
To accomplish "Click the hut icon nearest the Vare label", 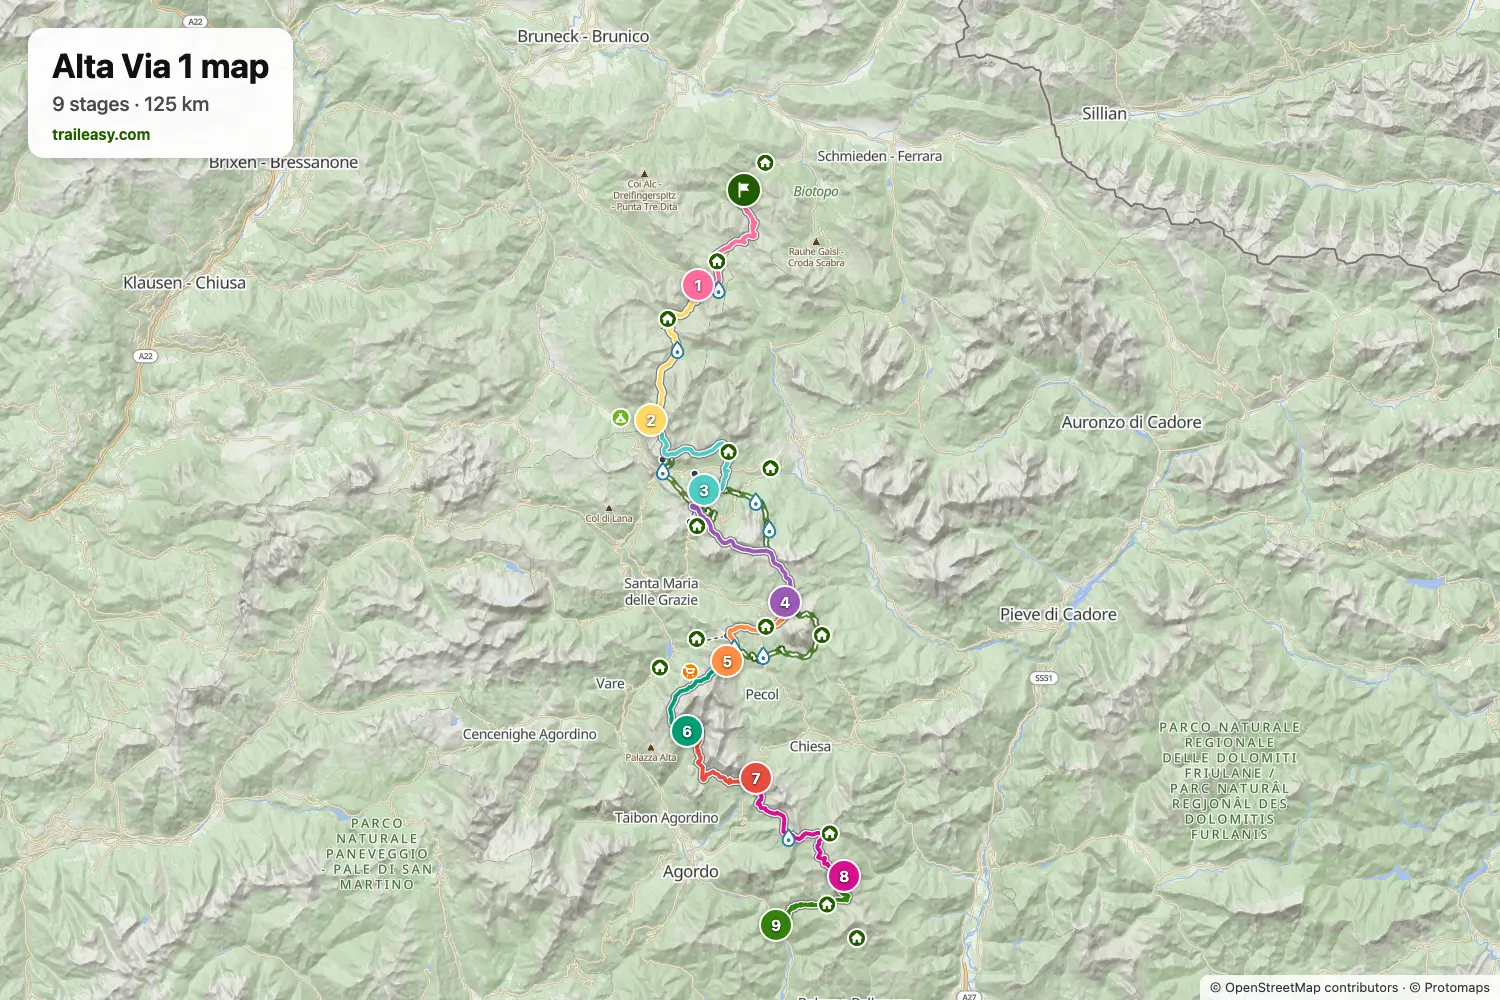I will pos(660,667).
